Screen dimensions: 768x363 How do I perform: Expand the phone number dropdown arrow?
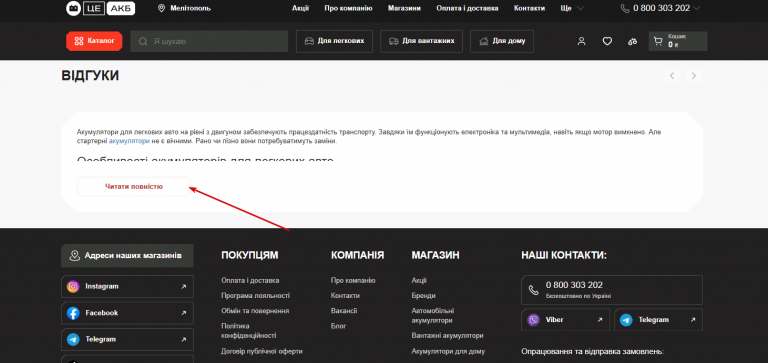pos(697,8)
